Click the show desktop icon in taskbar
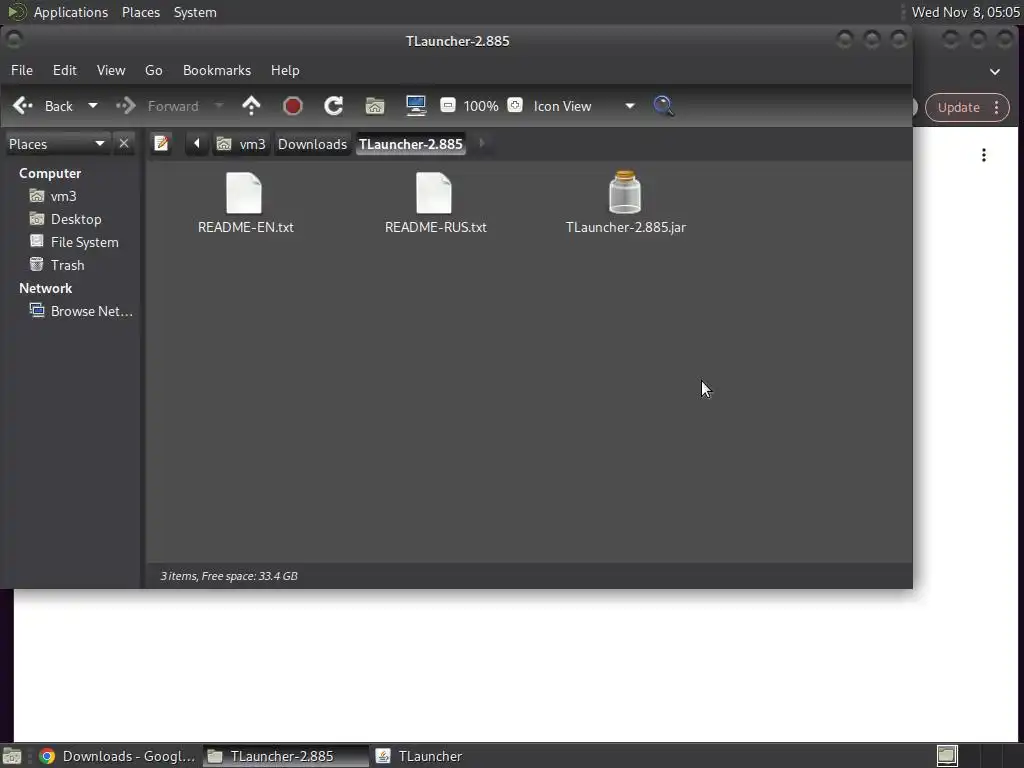The image size is (1024, 768). 12,756
